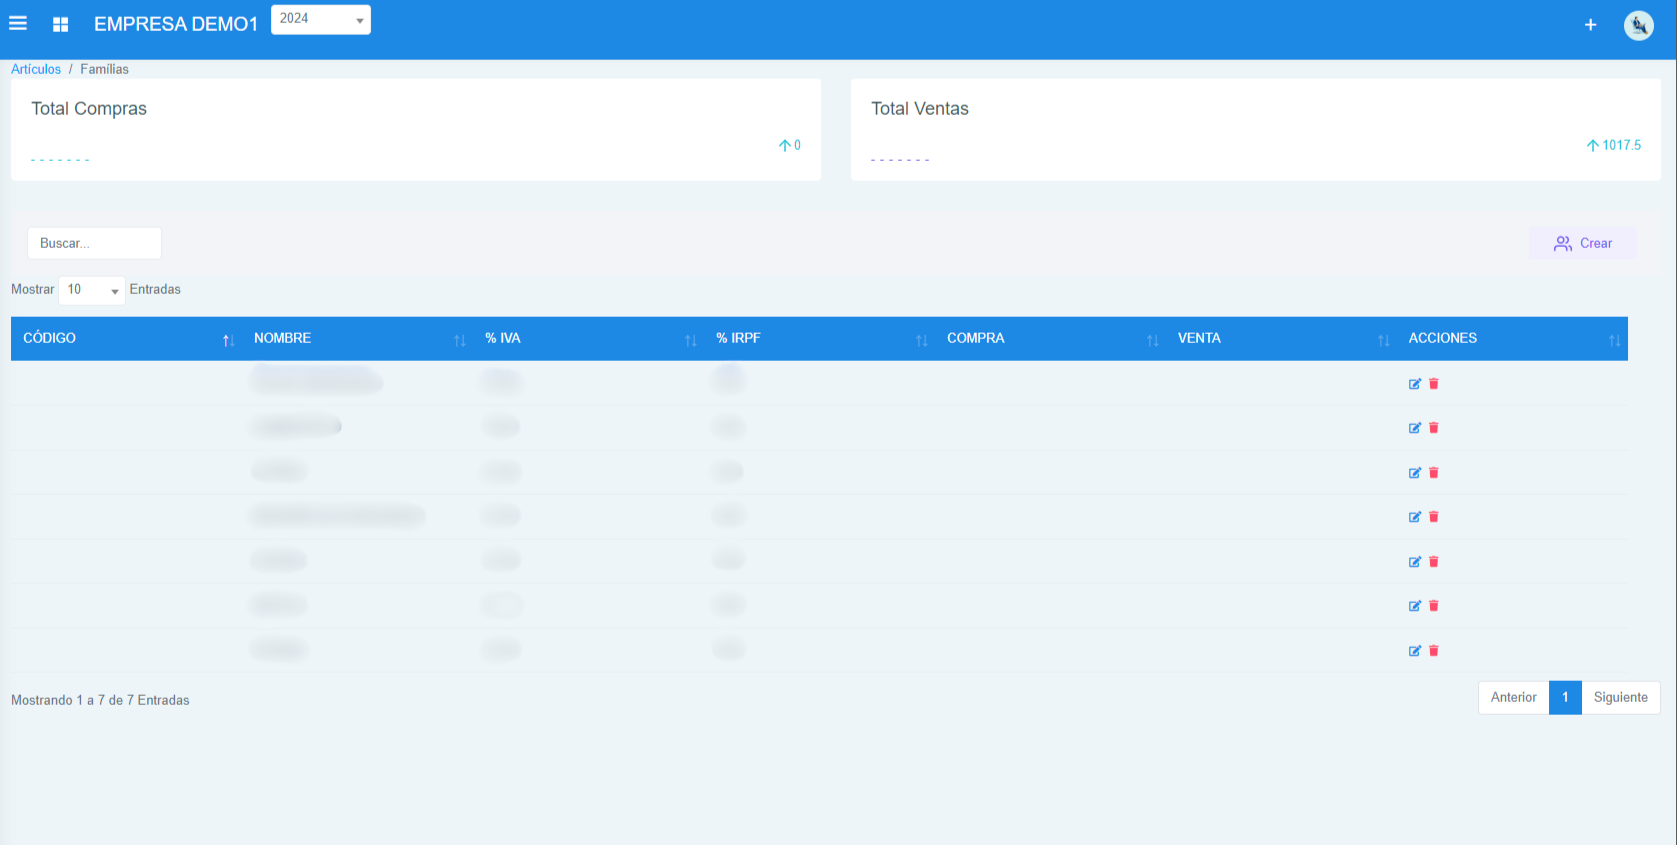This screenshot has width=1677, height=845.
Task: Click the Siguiente pagination button
Action: click(1620, 698)
